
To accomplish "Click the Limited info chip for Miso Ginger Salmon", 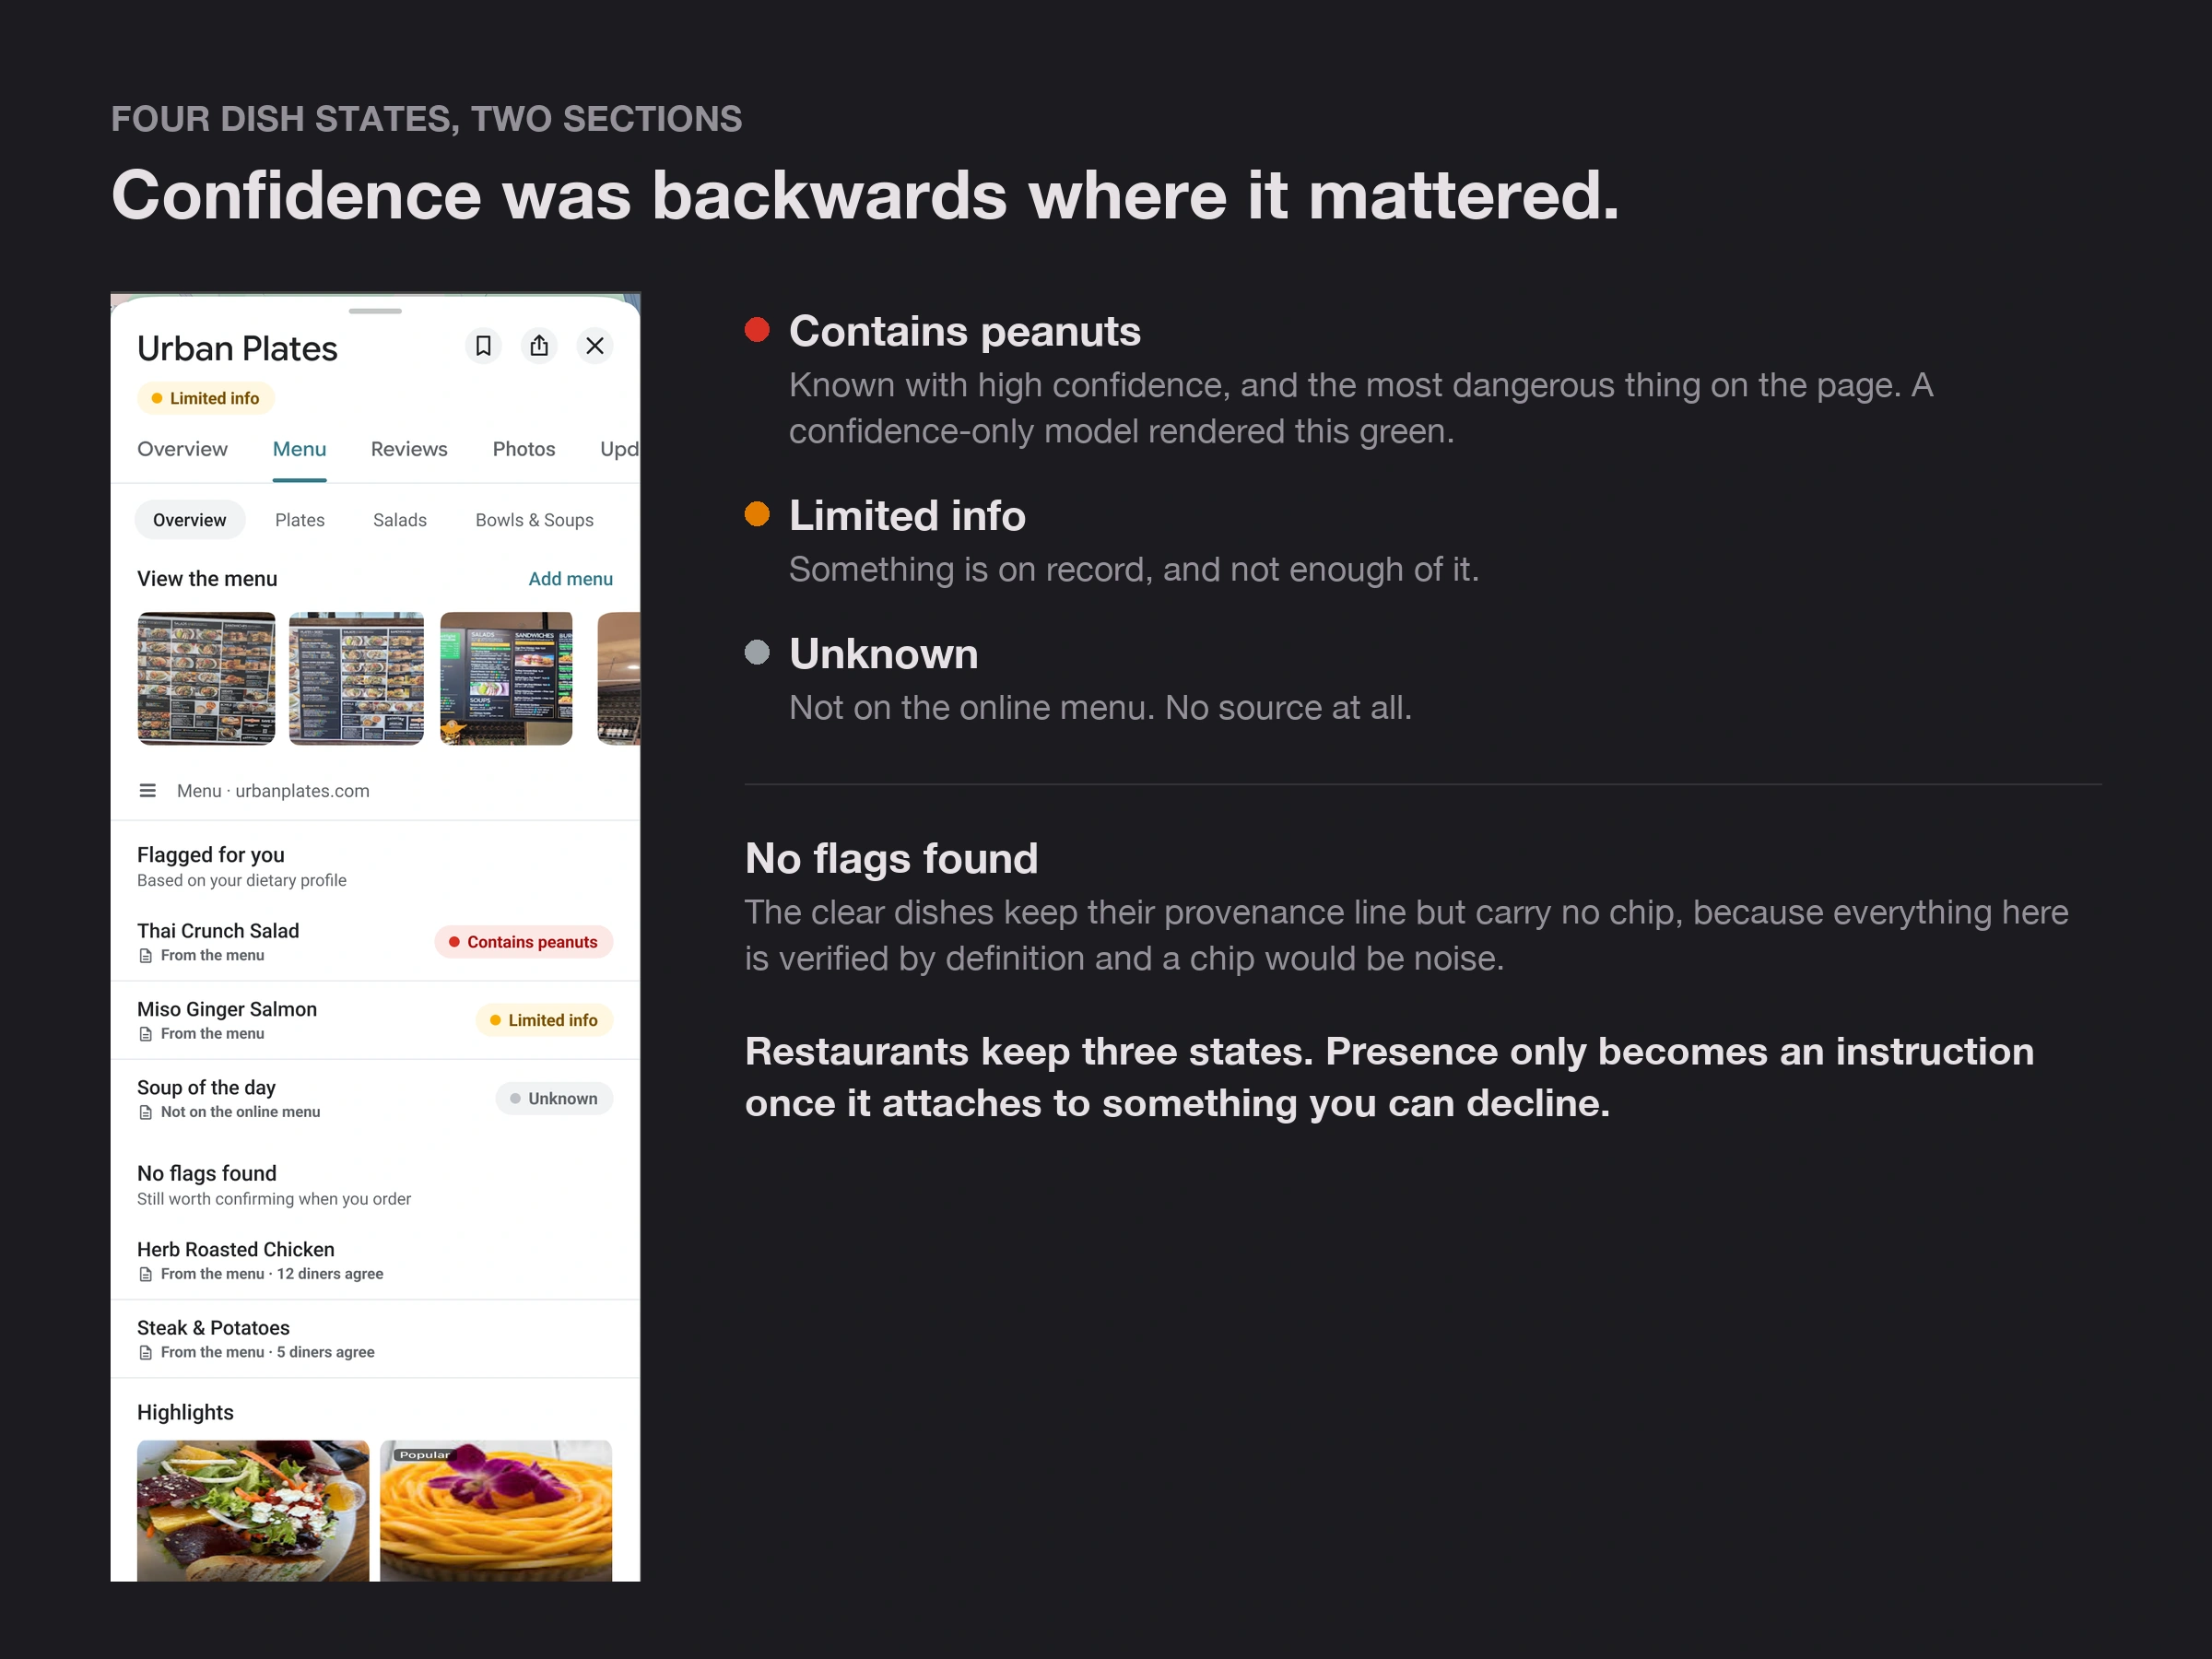I will (x=545, y=1020).
